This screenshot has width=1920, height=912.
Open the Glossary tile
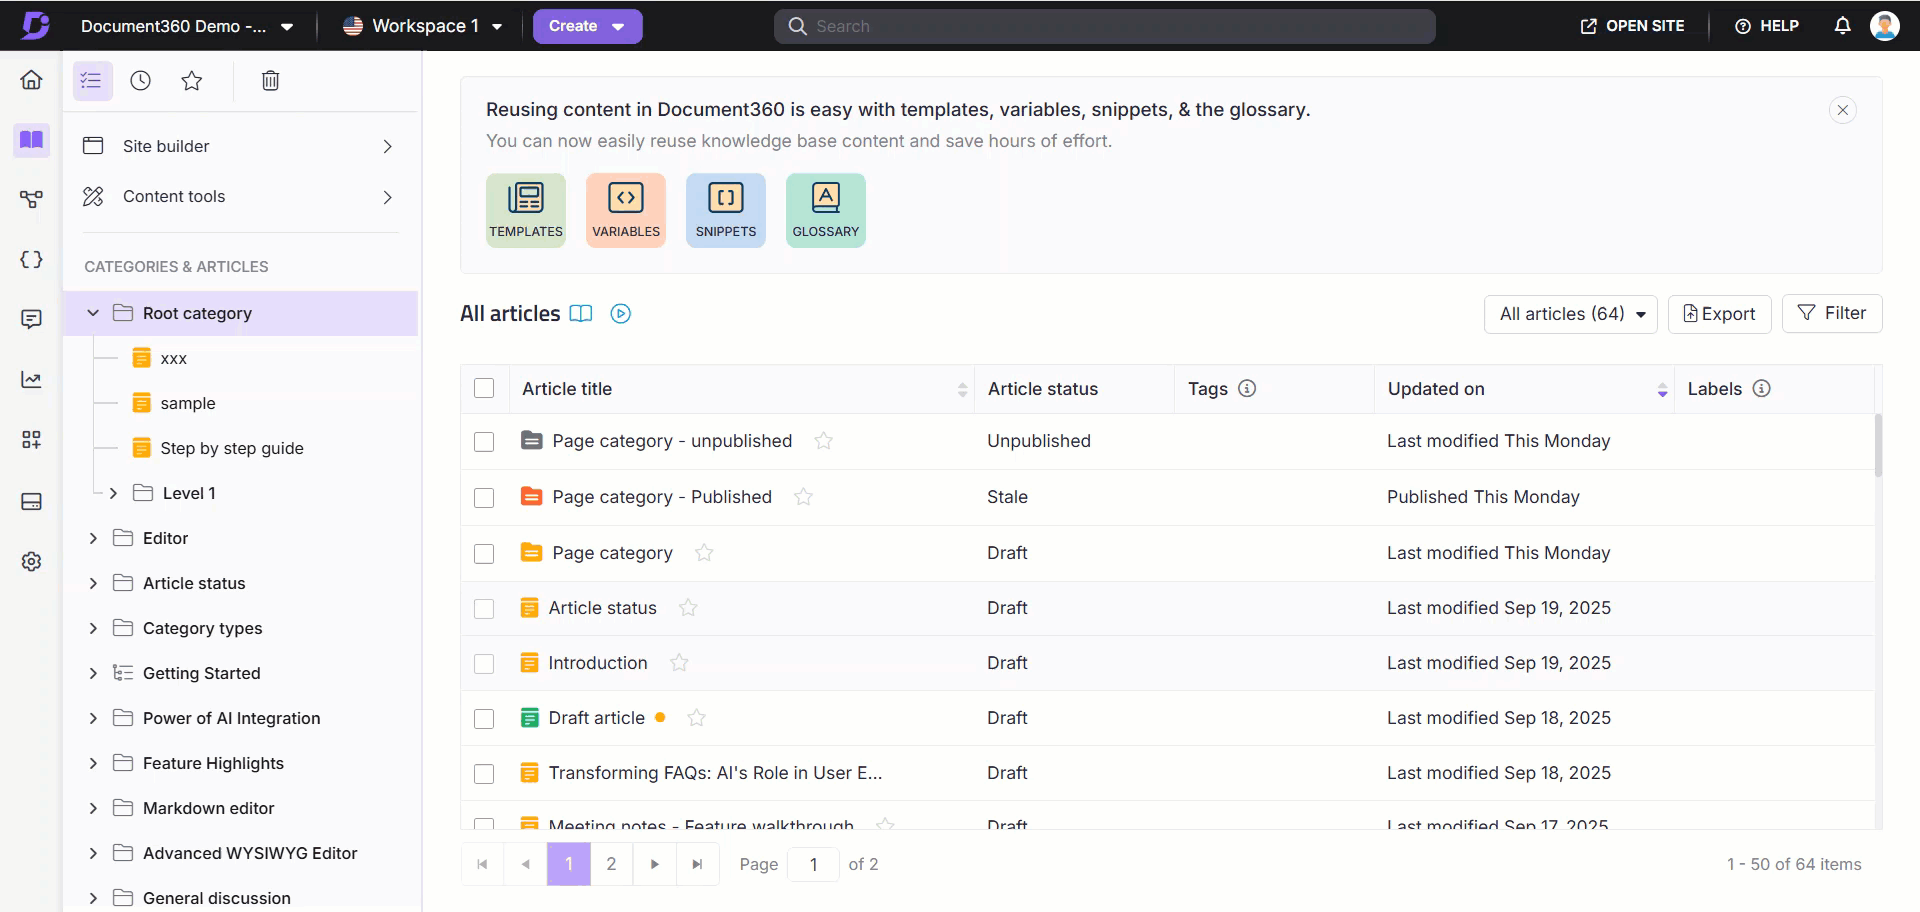[x=825, y=209]
